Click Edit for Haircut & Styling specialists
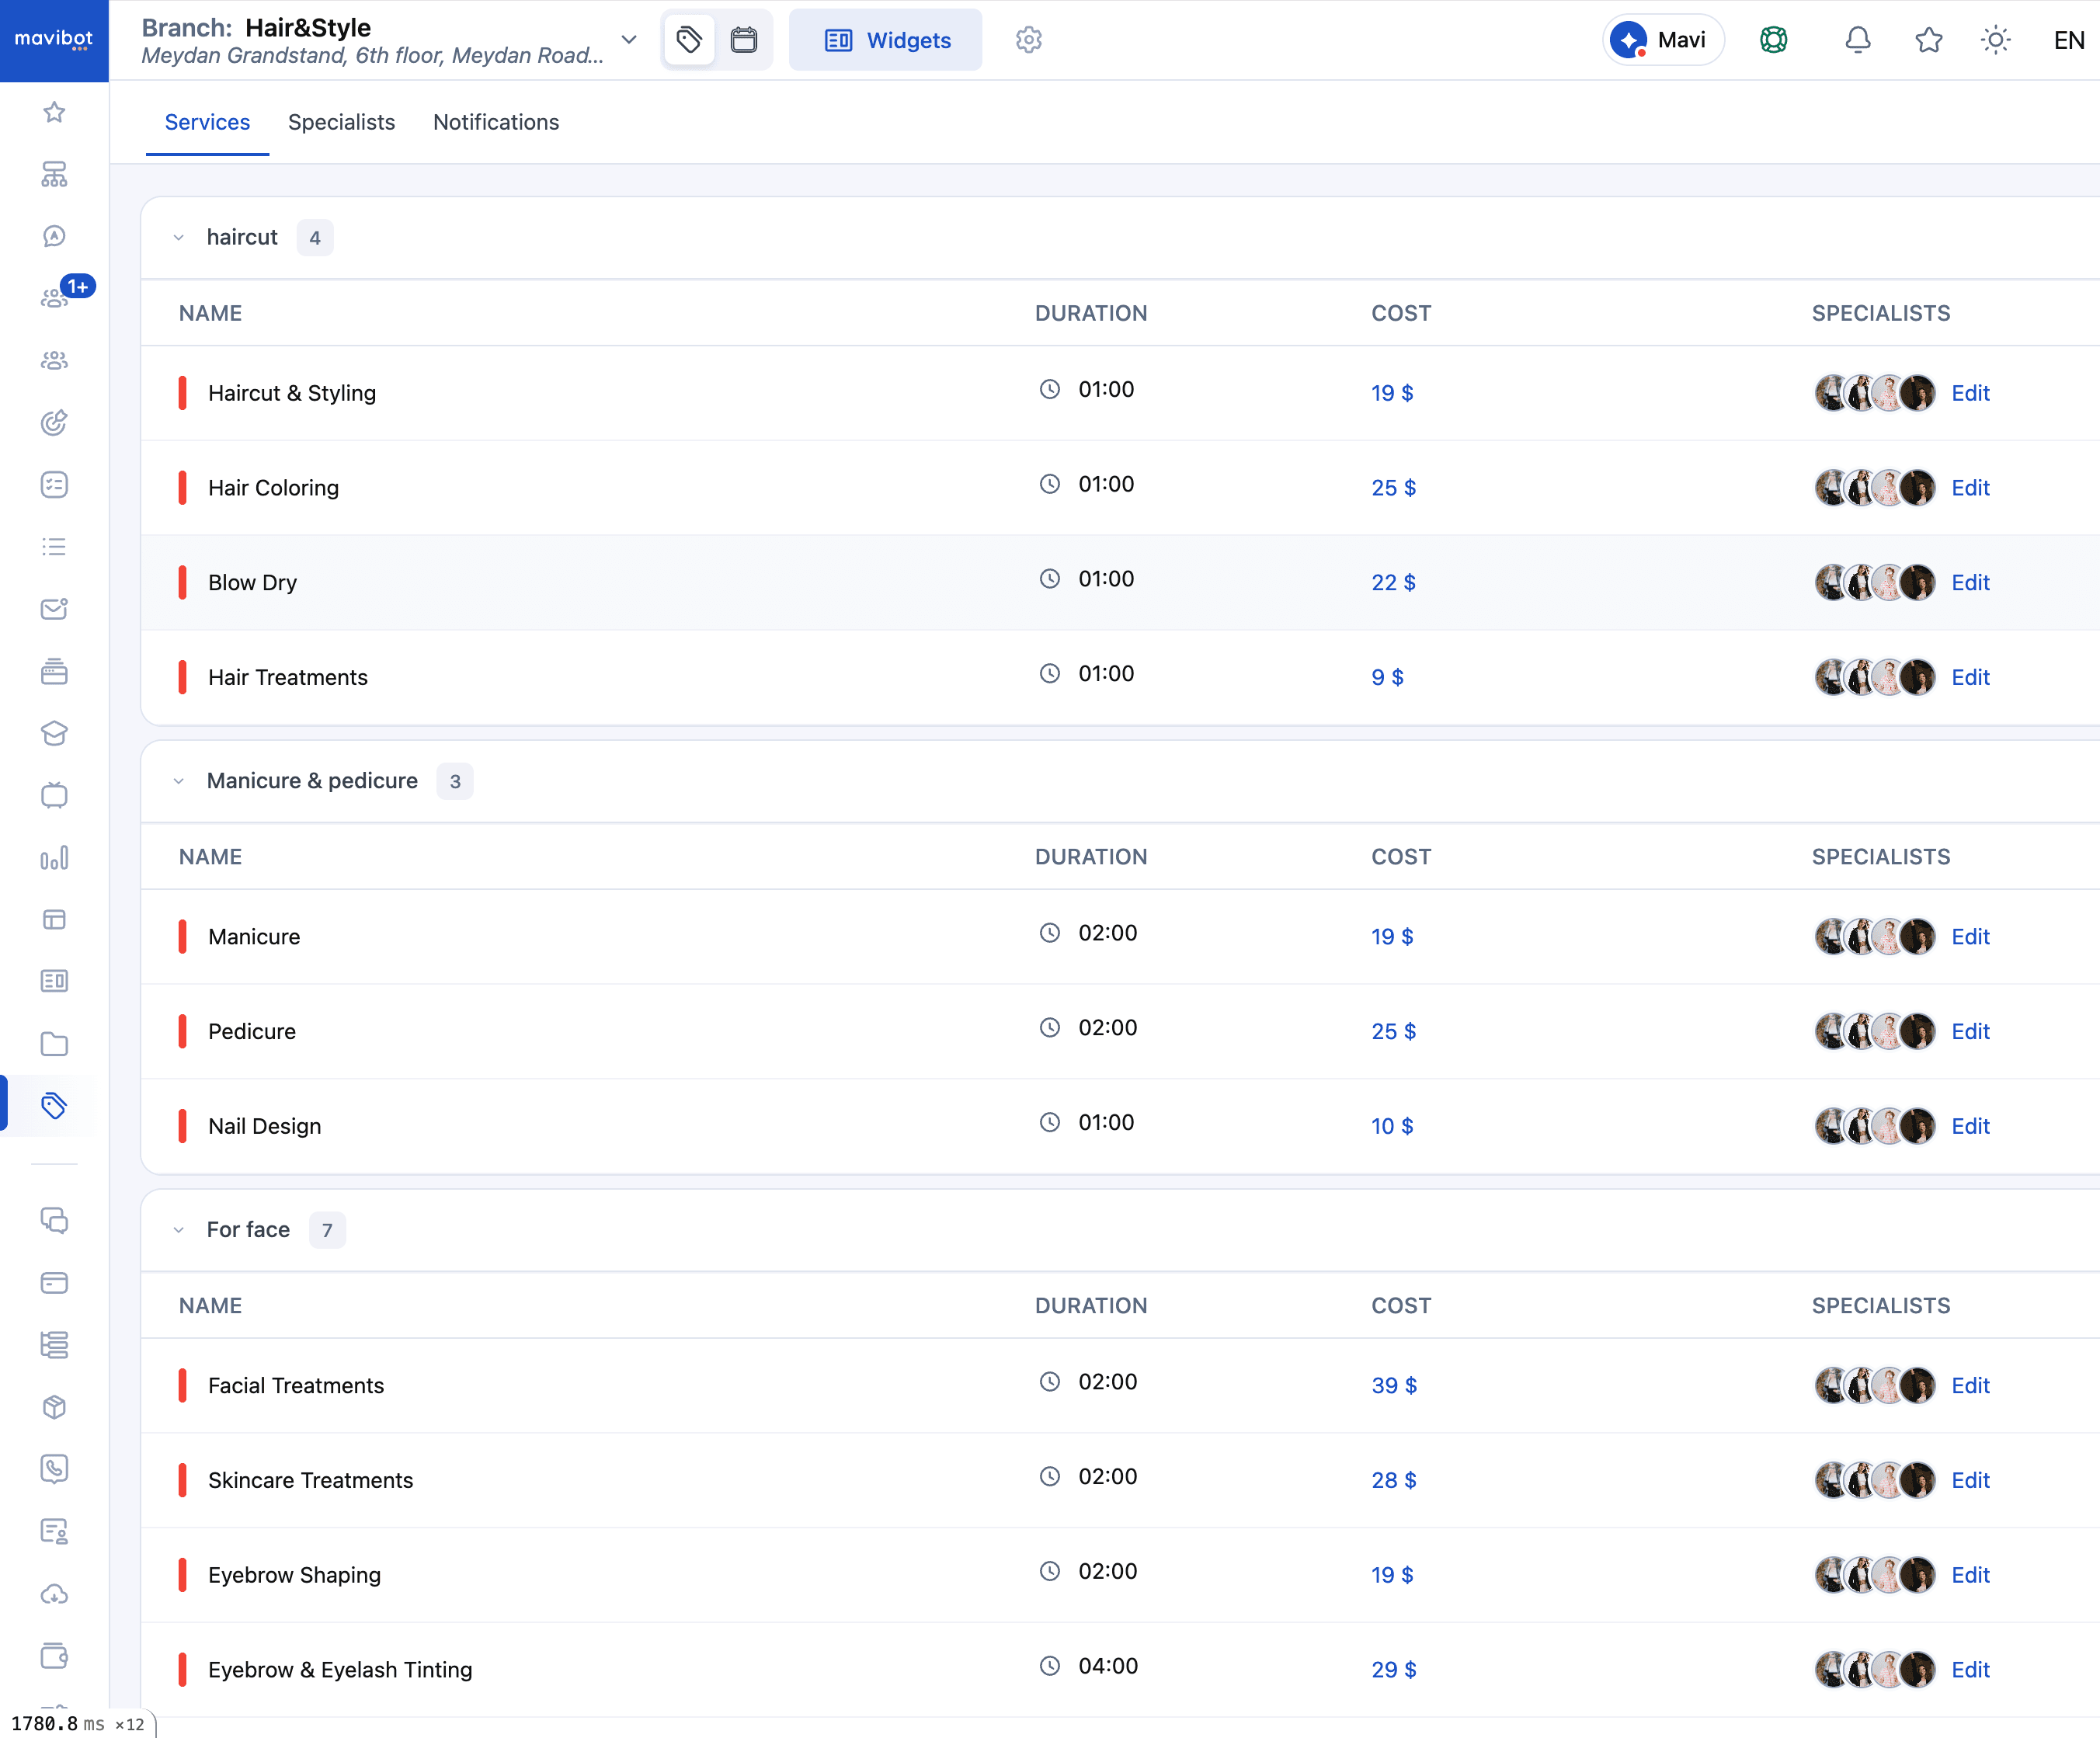This screenshot has height=1738, width=2100. 1970,393
